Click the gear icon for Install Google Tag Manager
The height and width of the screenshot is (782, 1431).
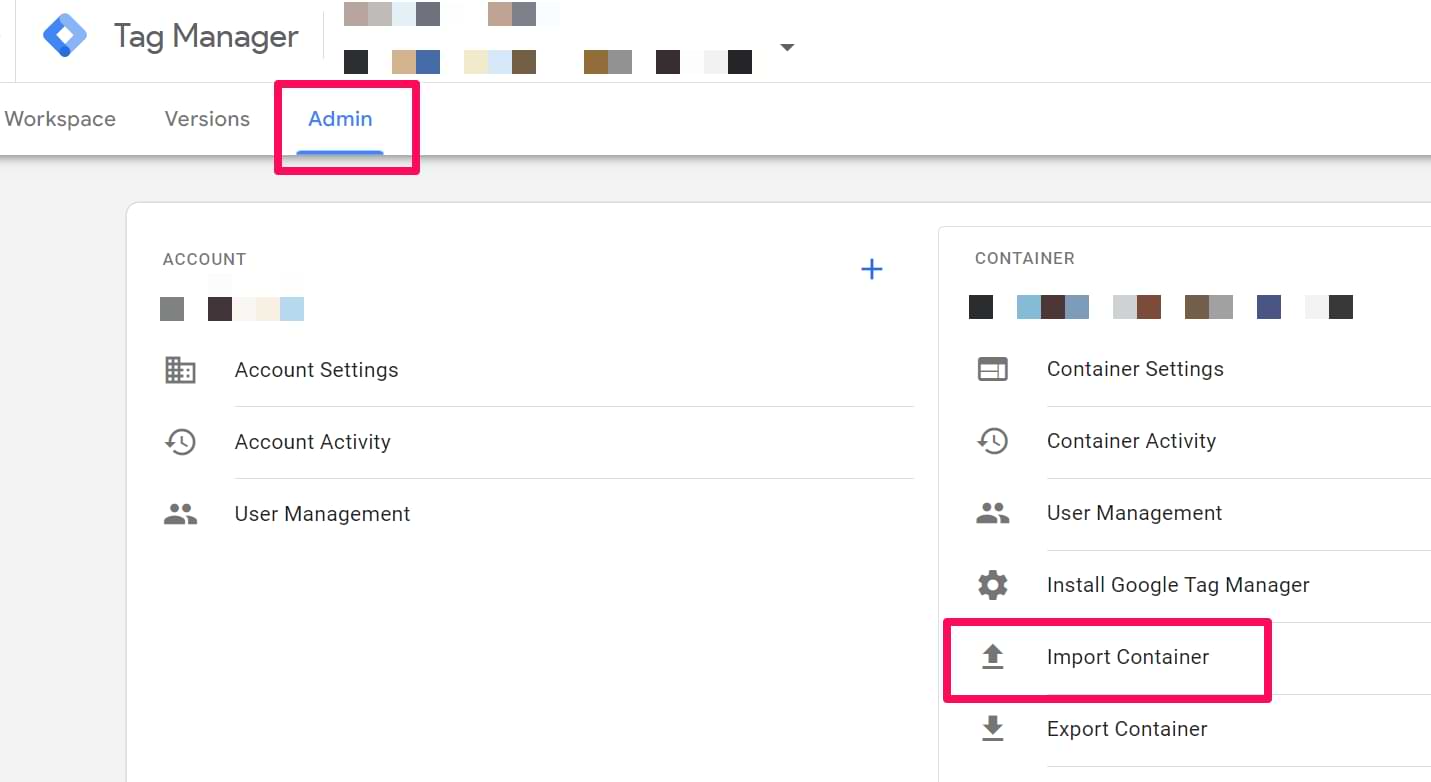[992, 585]
